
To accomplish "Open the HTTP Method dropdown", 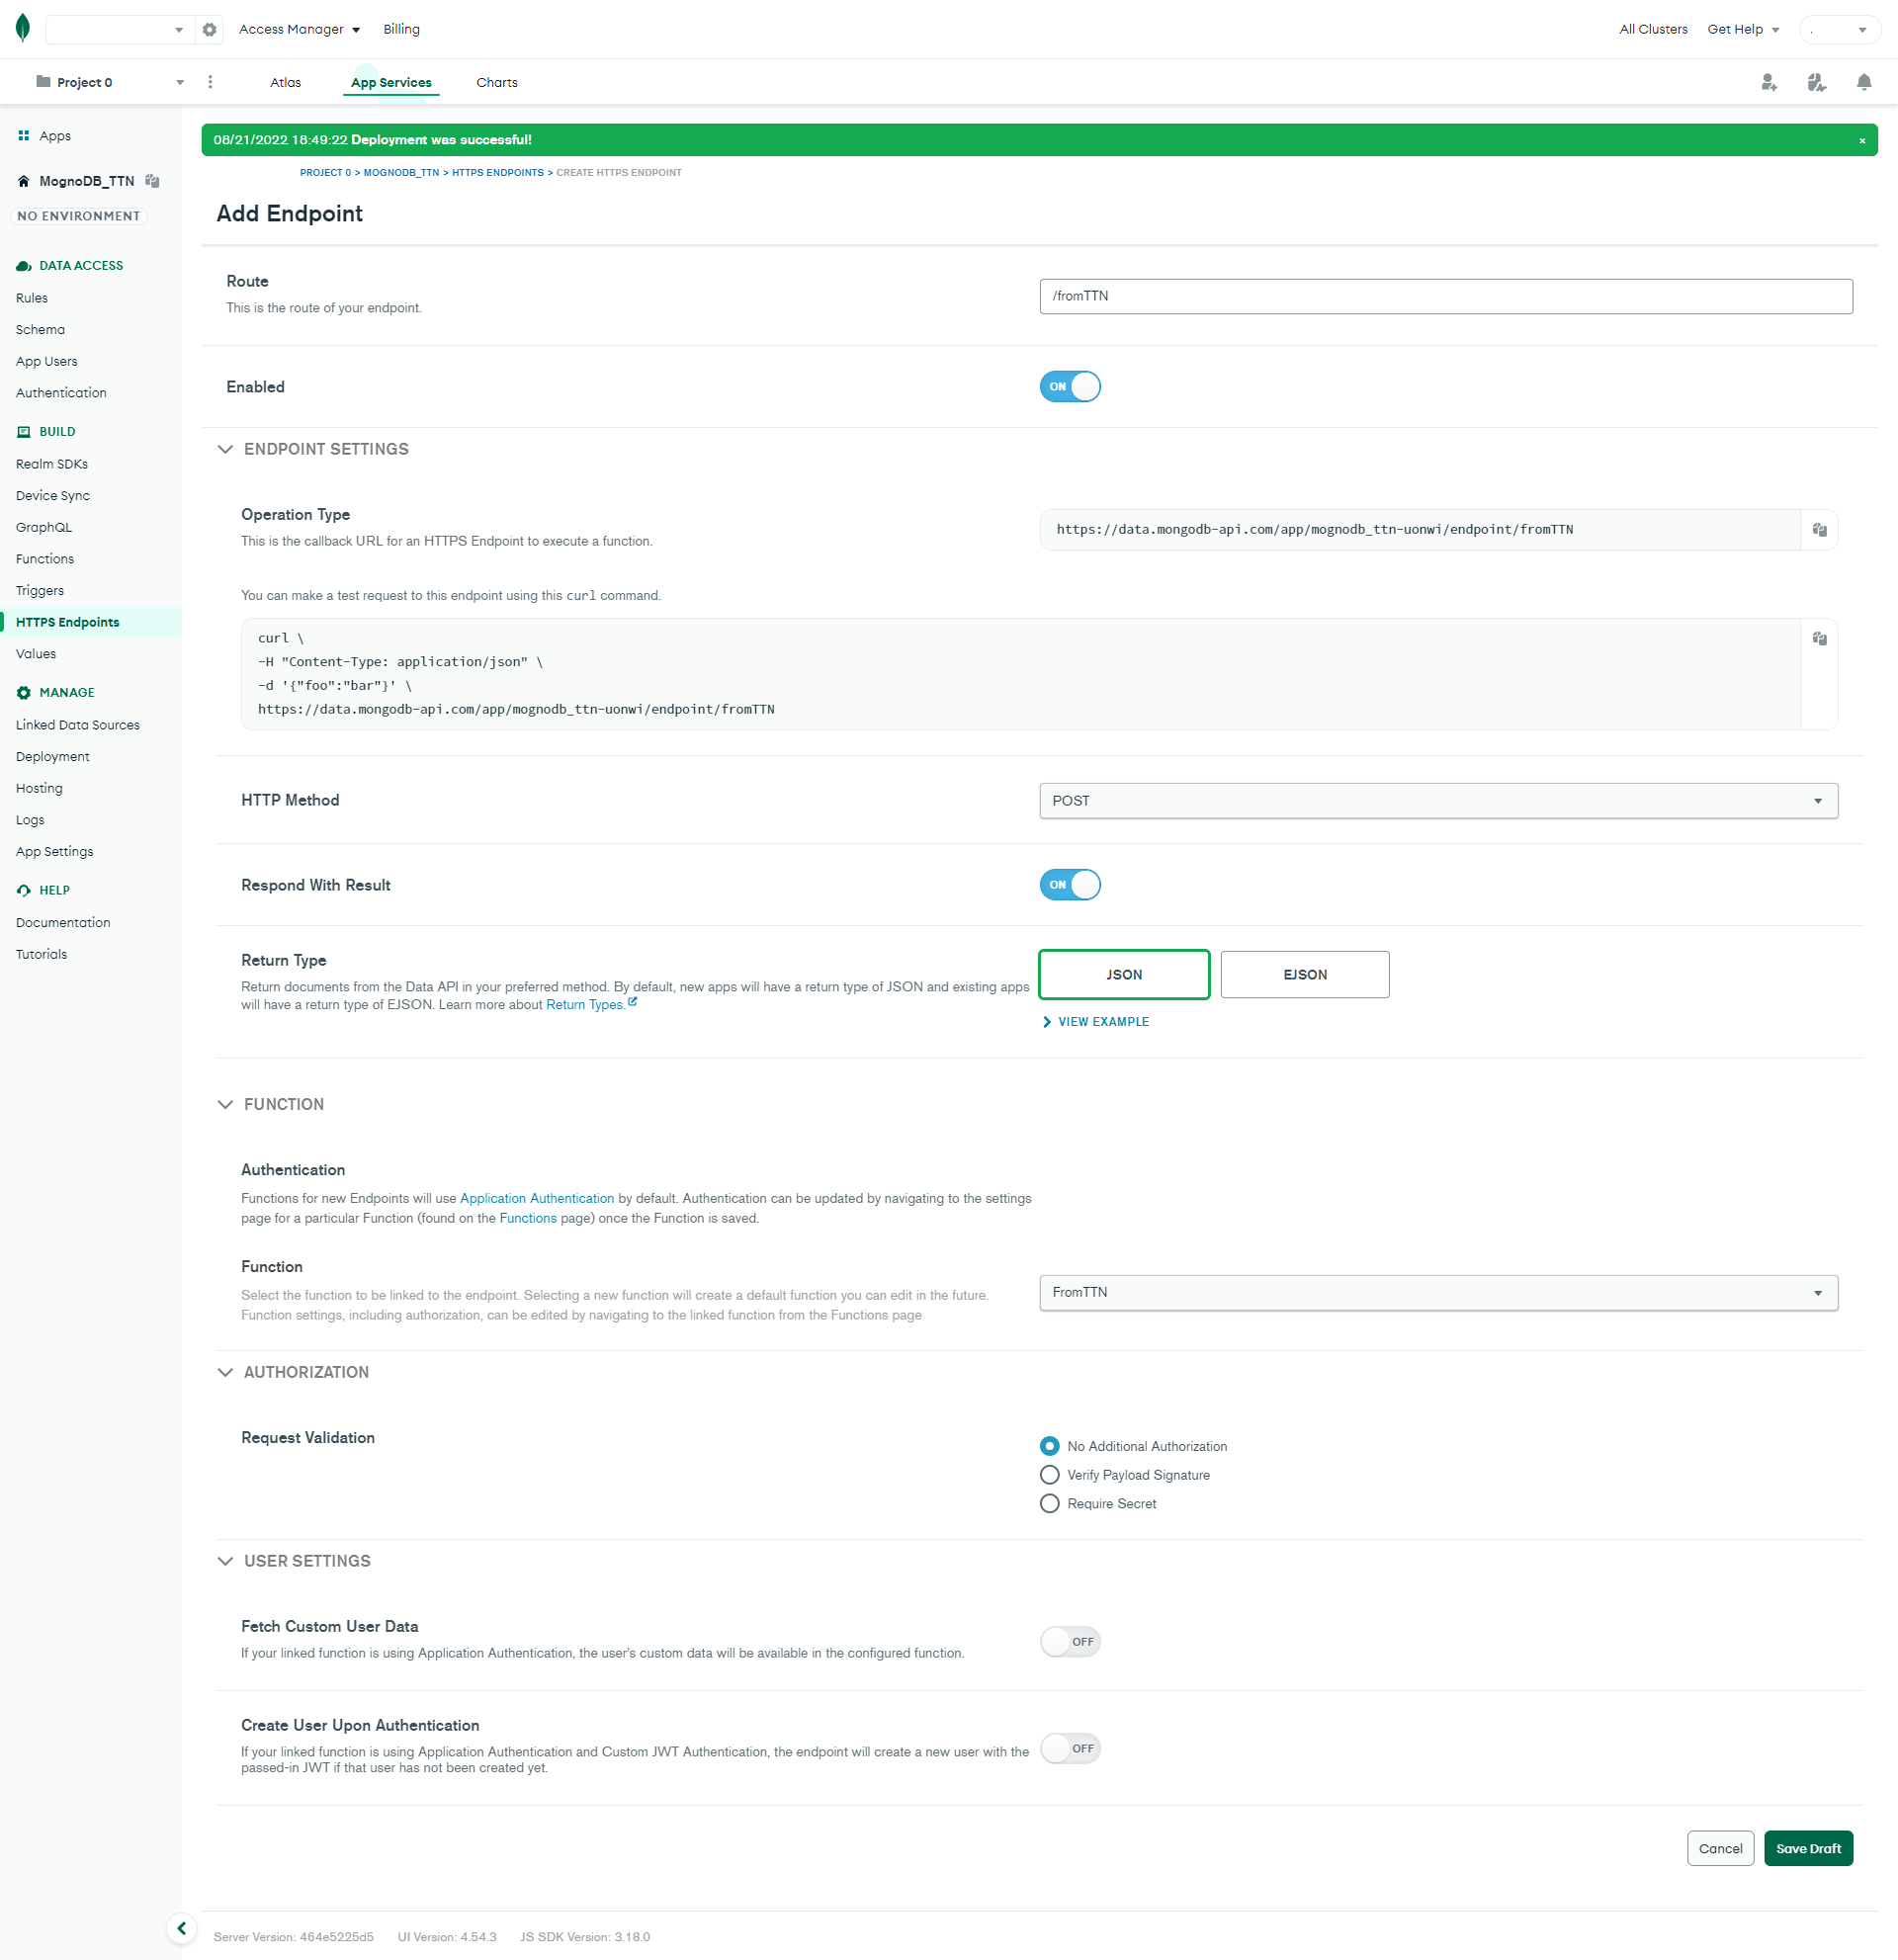I will pos(1438,801).
